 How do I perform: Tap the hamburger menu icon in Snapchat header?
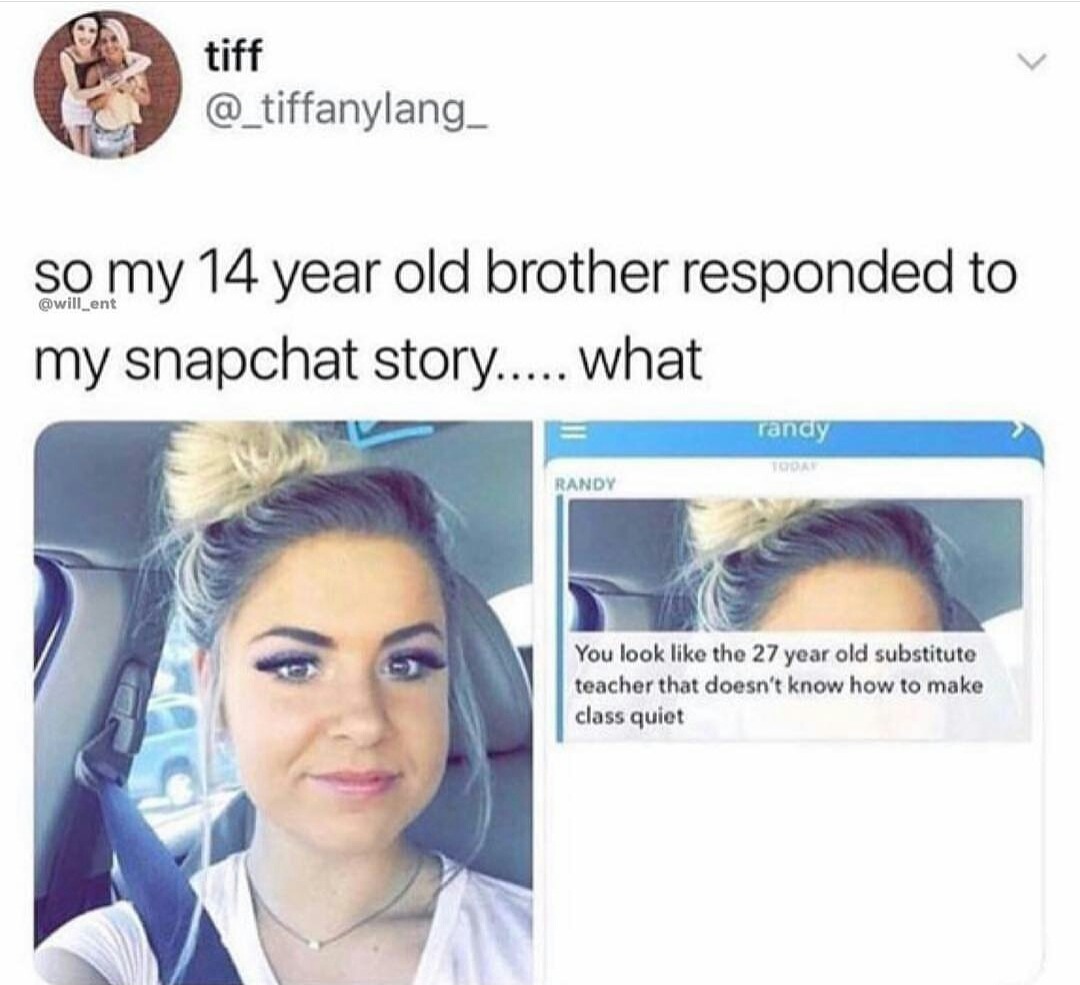571,433
